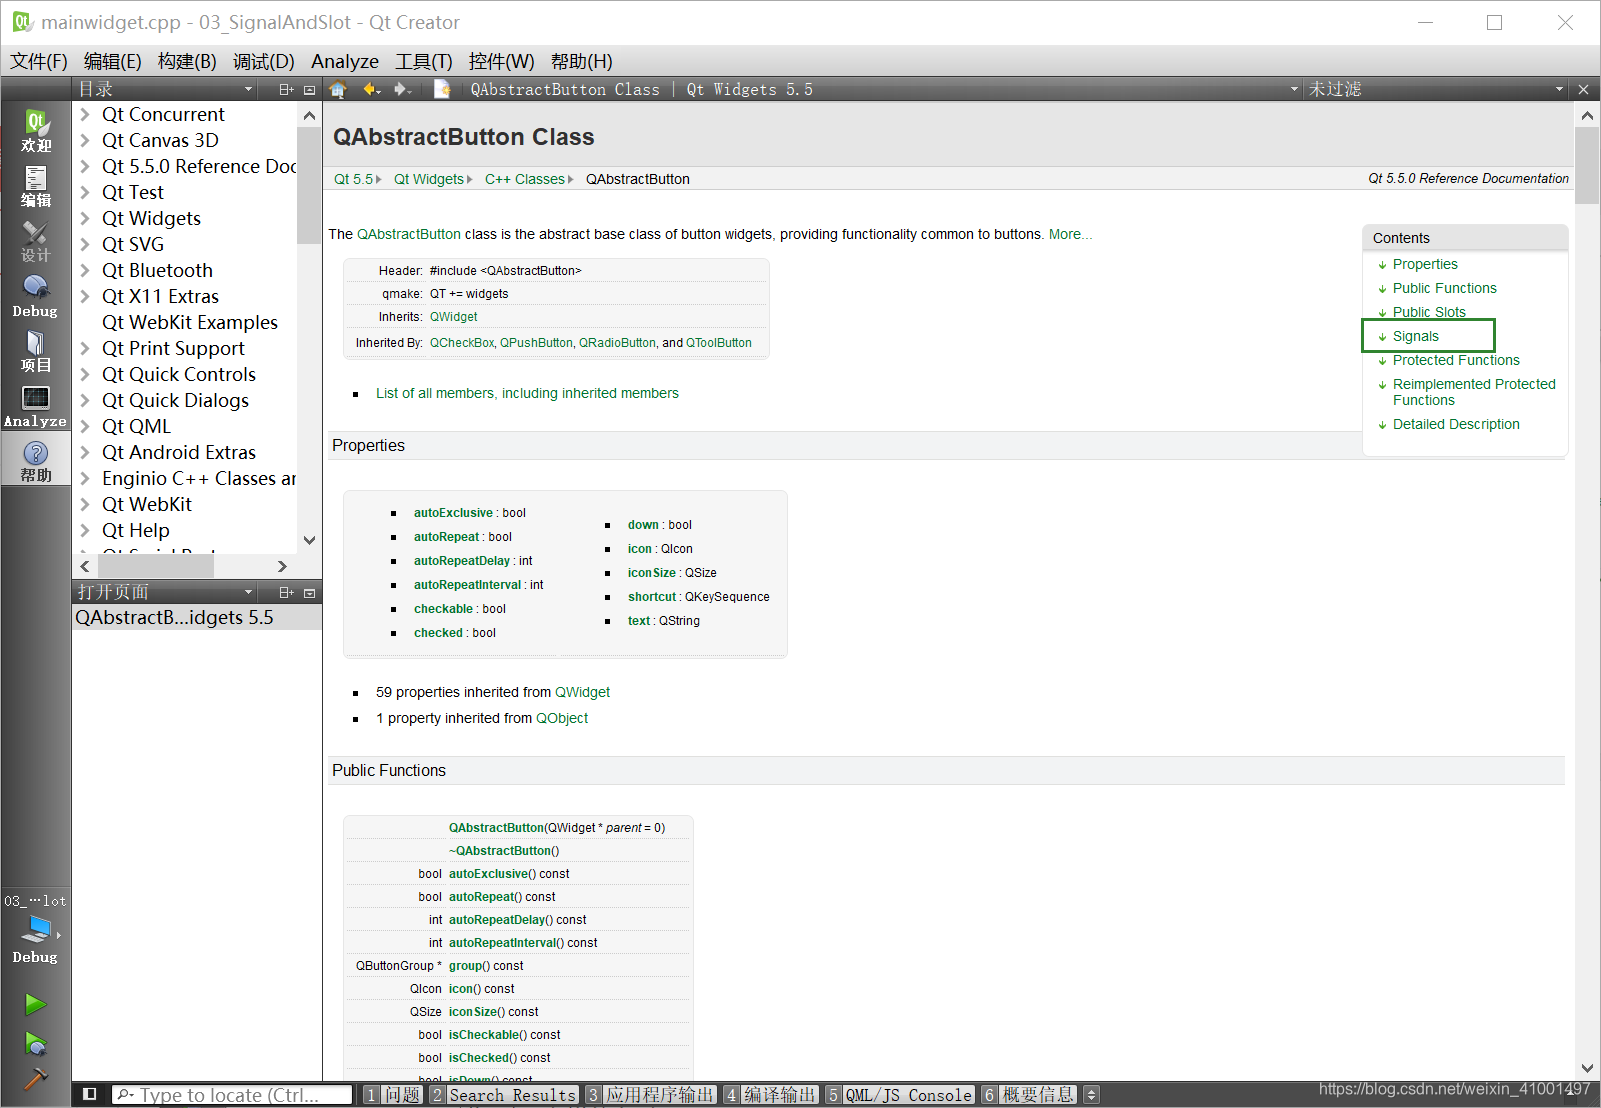This screenshot has width=1601, height=1108.
Task: Show the 编译输出 pane
Action: click(770, 1095)
